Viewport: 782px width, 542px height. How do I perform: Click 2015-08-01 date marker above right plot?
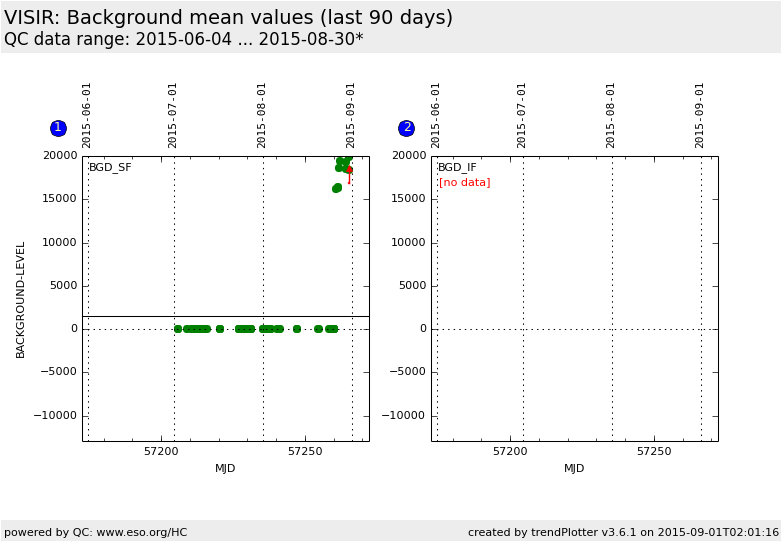pos(611,115)
